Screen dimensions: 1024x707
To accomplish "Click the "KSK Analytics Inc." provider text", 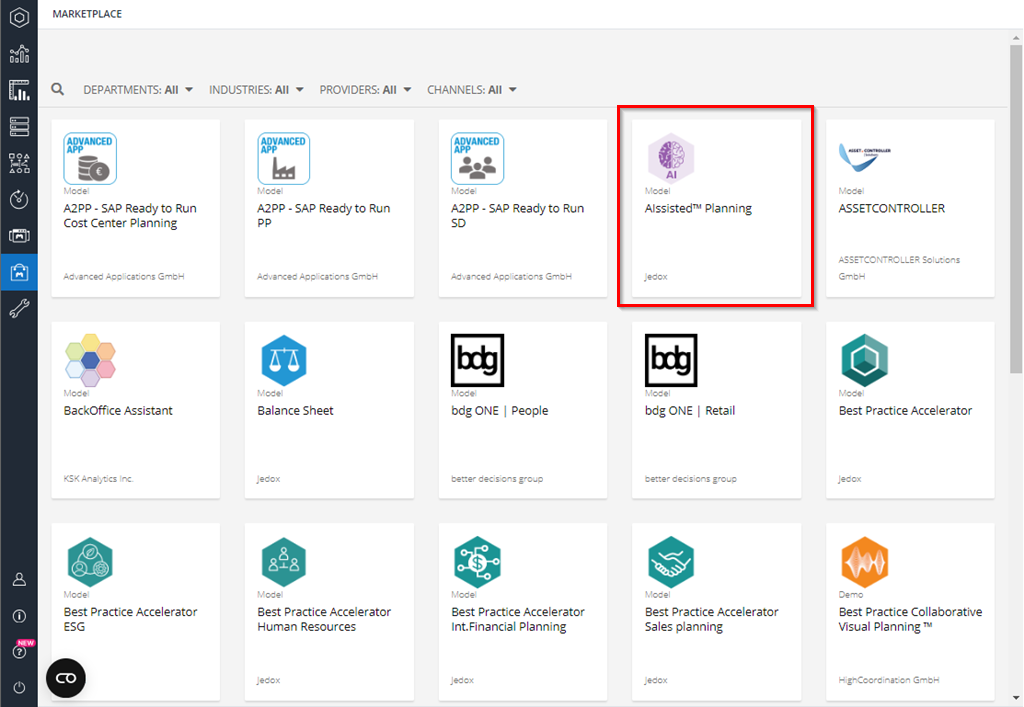I will point(98,479).
